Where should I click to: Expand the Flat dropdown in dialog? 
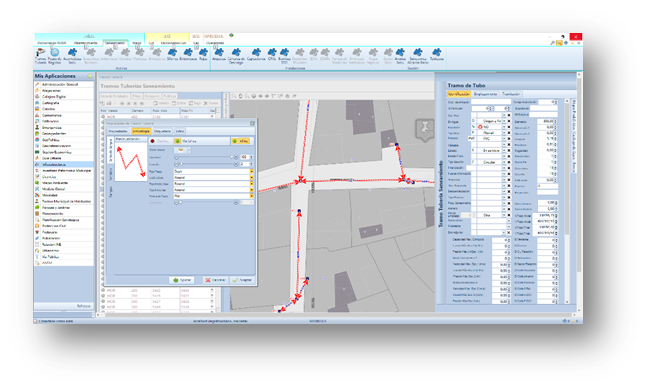click(x=251, y=196)
